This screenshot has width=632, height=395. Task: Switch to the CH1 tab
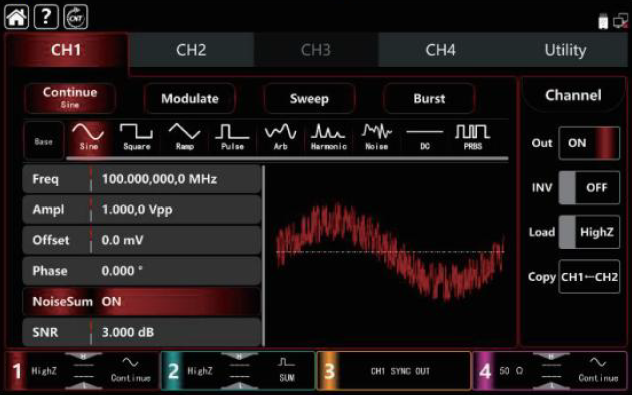(x=67, y=50)
